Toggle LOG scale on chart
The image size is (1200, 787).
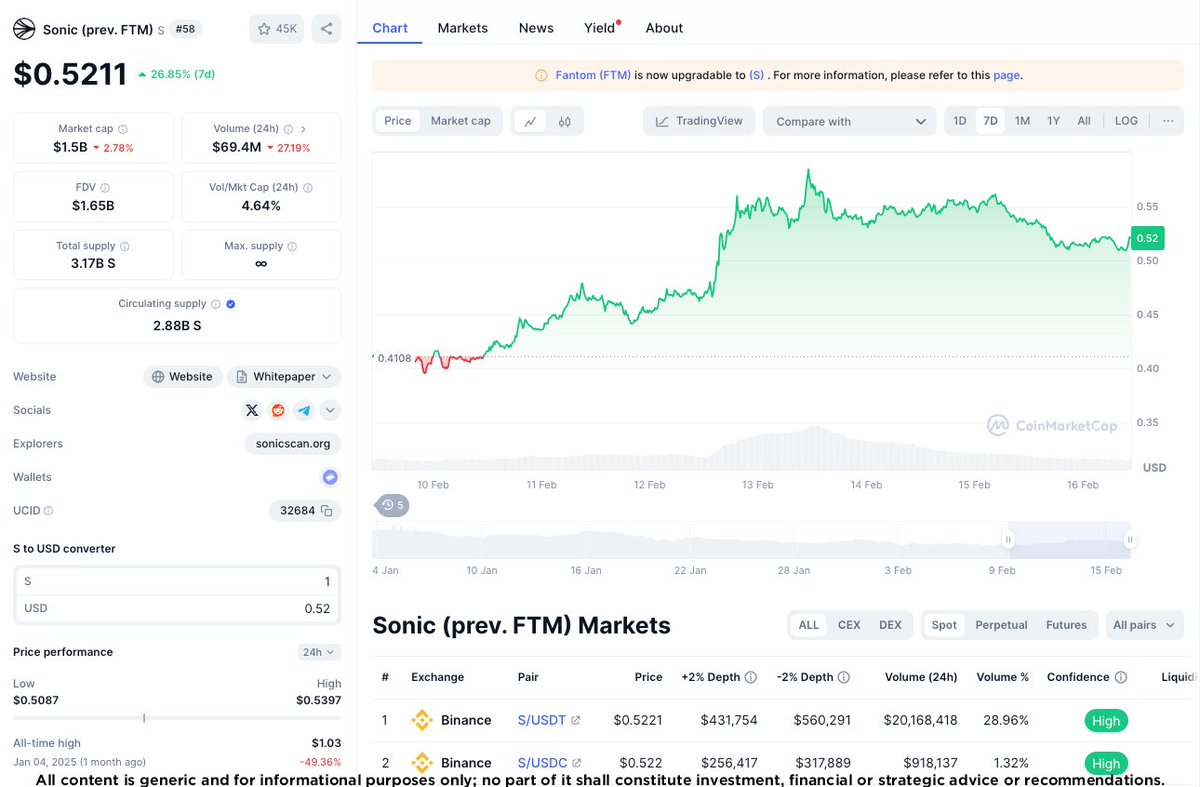(x=1126, y=121)
